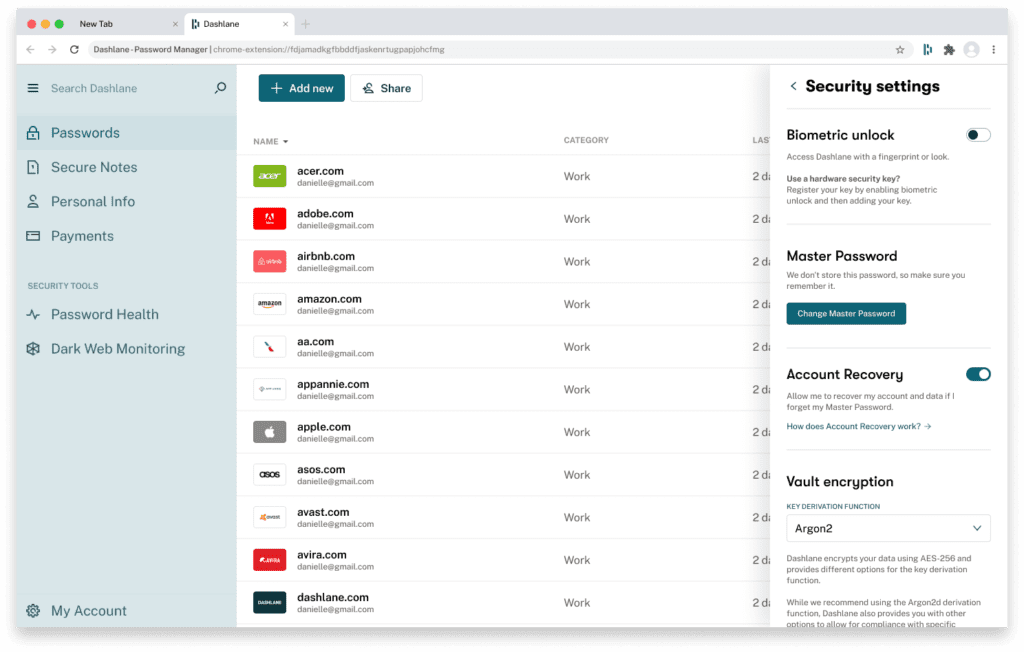This screenshot has width=1024, height=652.
Task: Click the Search Dashlane input field
Action: tap(120, 88)
